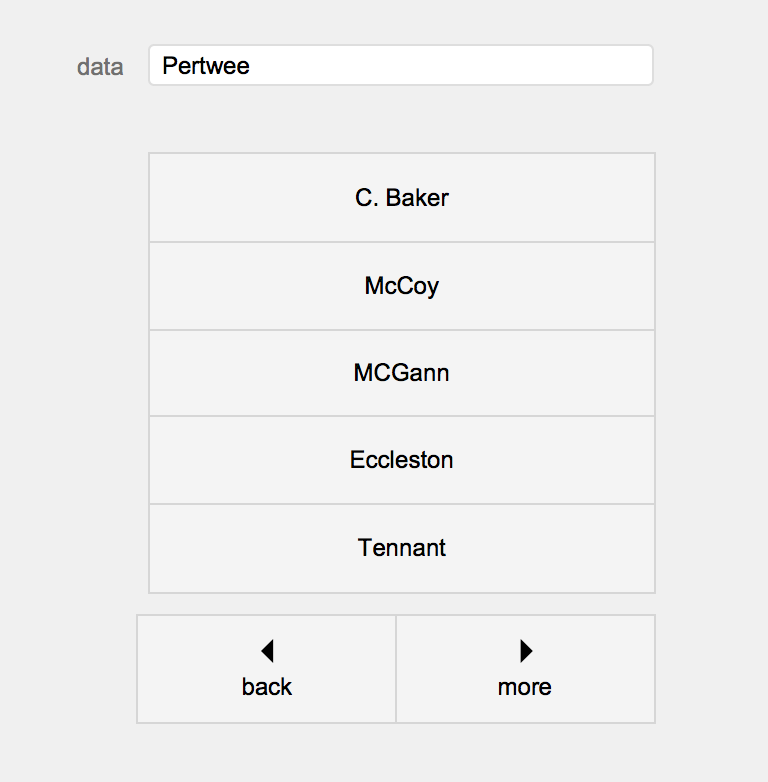Click the right-pointing triangle icon above more

[x=526, y=651]
